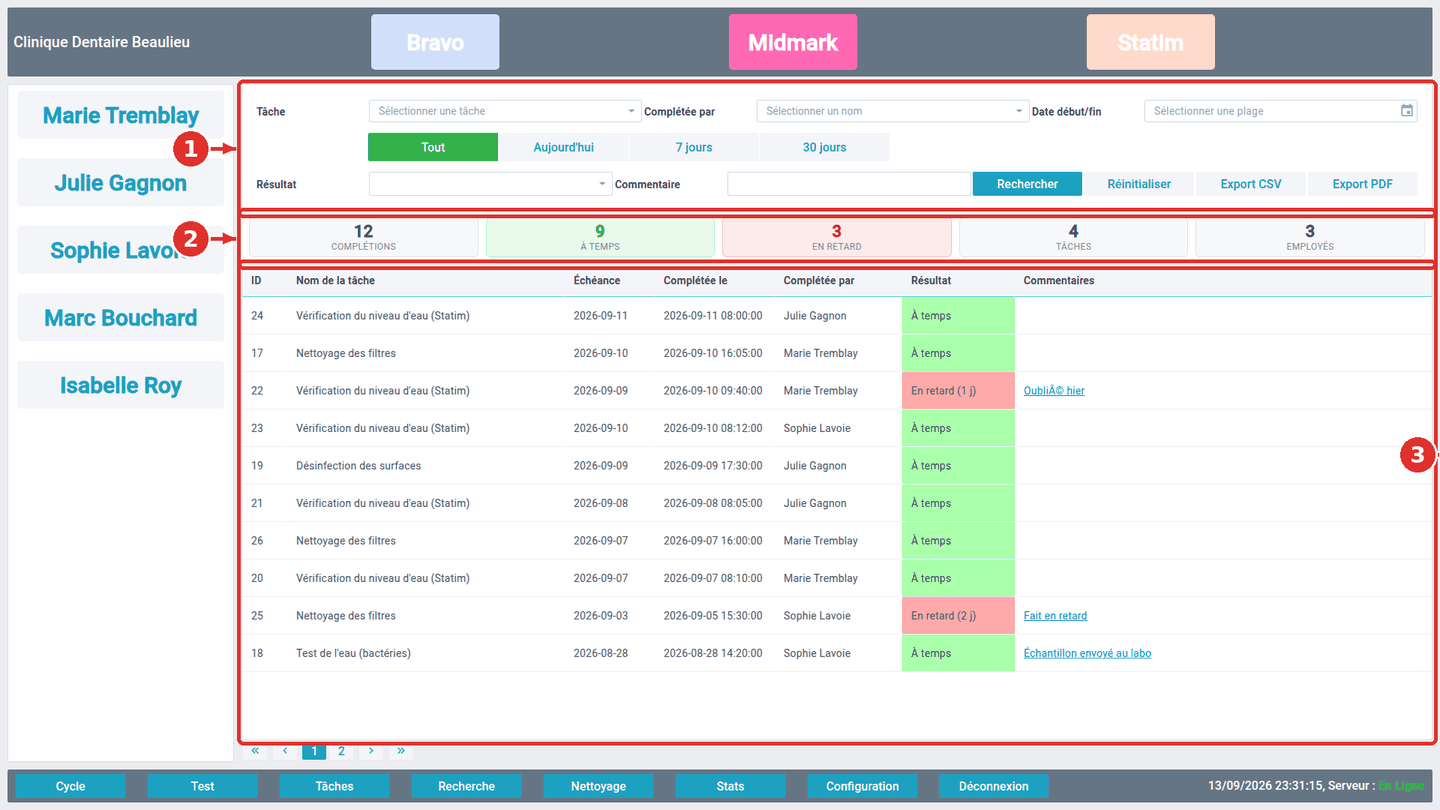Click the Export PDF button
Screen dimensions: 1440x810
[x=1363, y=184]
